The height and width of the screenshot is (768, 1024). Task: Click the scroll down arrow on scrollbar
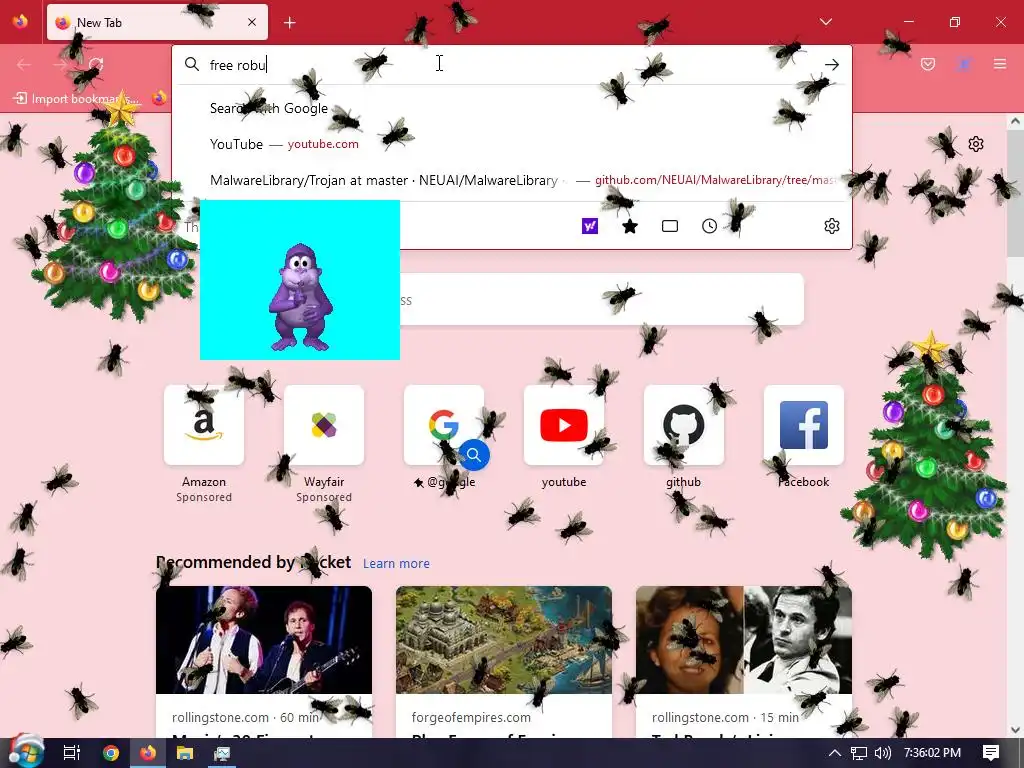(x=1015, y=729)
